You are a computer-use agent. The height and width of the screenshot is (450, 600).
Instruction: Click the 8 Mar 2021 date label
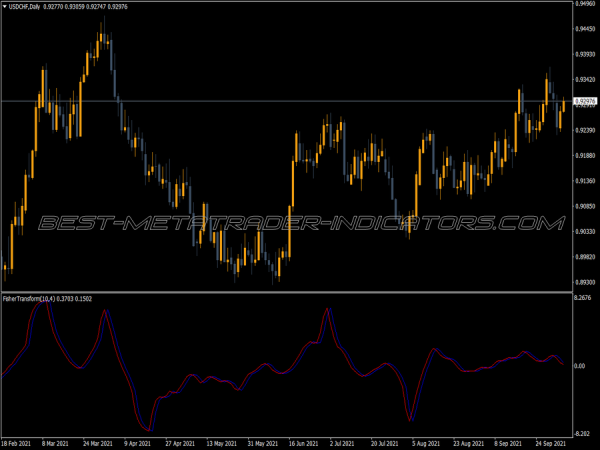(x=55, y=444)
